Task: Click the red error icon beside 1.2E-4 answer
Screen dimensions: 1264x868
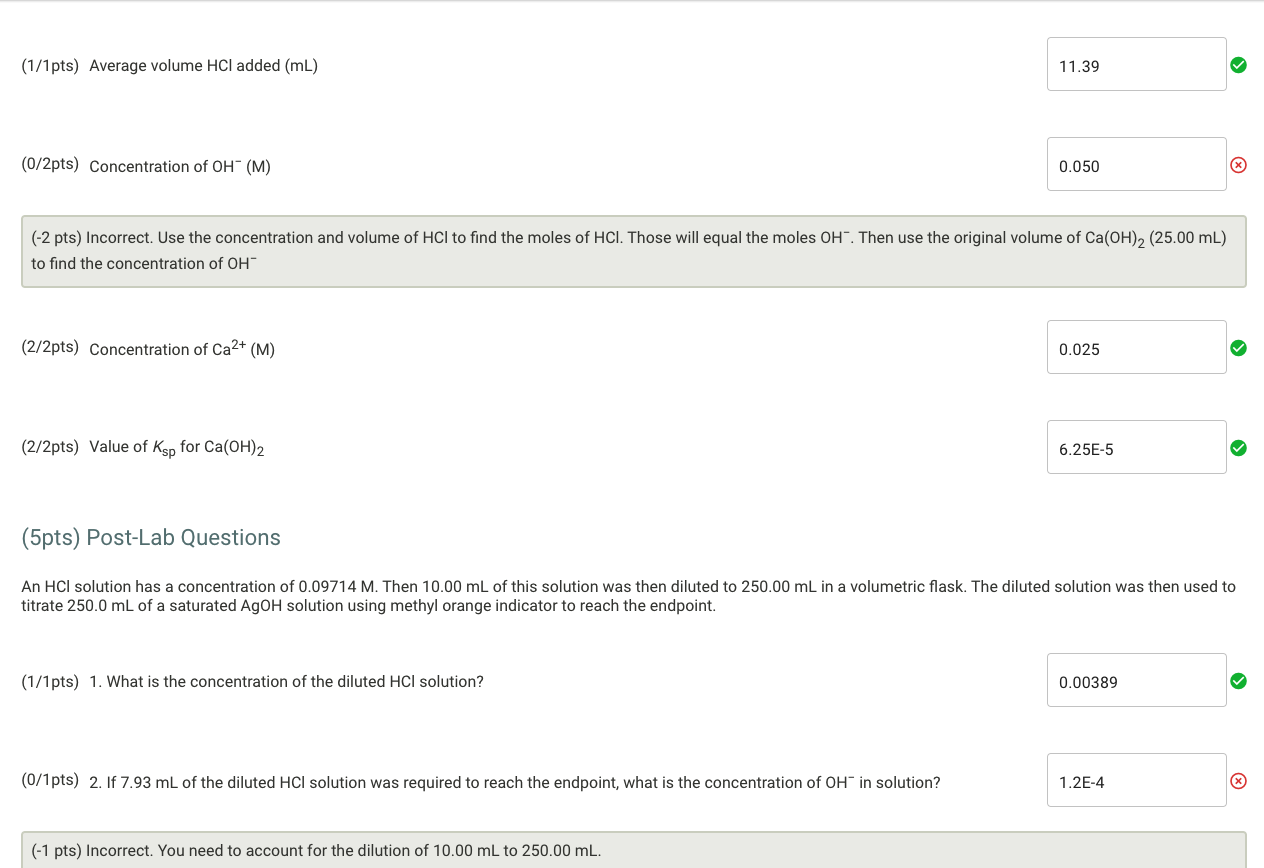Action: 1238,781
